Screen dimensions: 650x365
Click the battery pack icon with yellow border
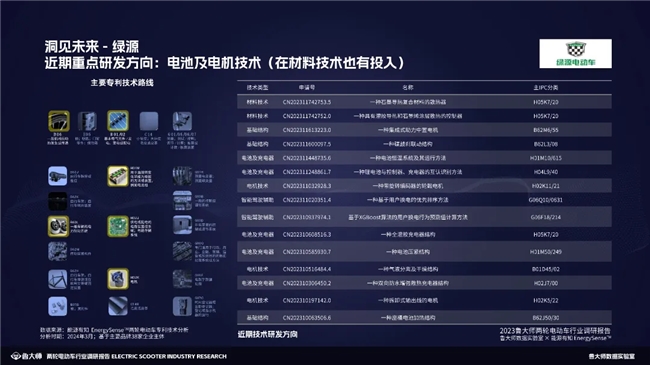click(118, 176)
